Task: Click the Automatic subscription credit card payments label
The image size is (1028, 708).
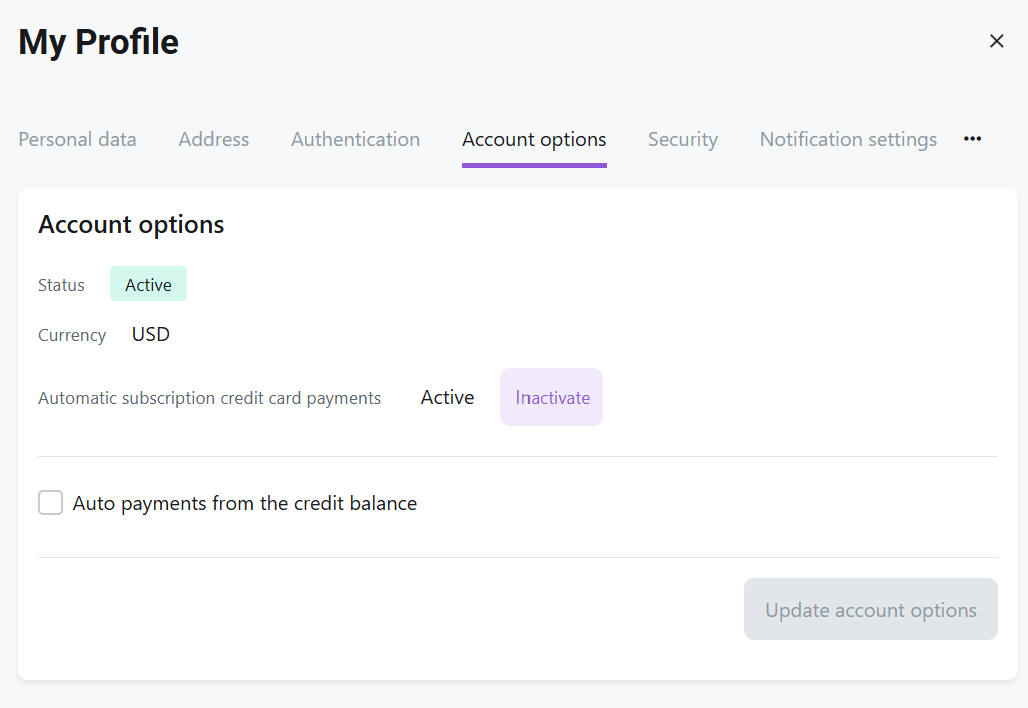Action: point(209,398)
